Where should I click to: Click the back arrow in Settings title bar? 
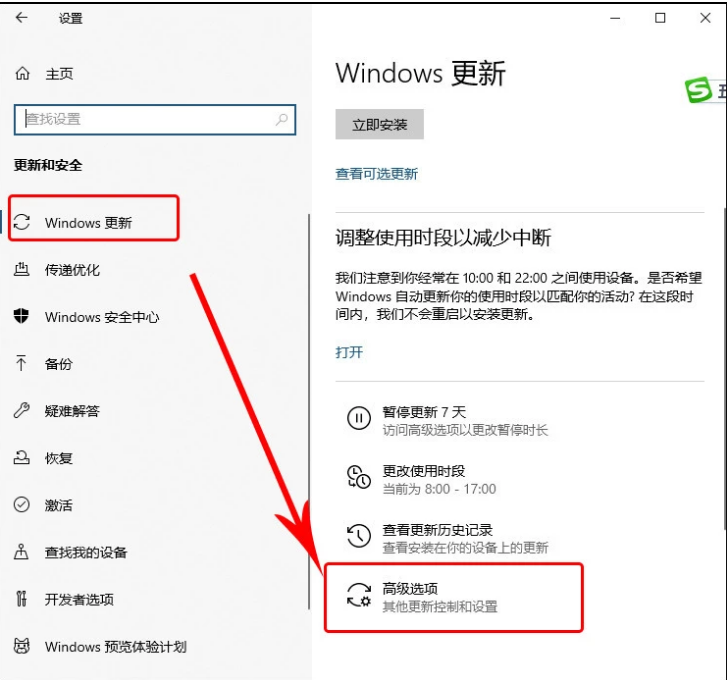click(22, 18)
